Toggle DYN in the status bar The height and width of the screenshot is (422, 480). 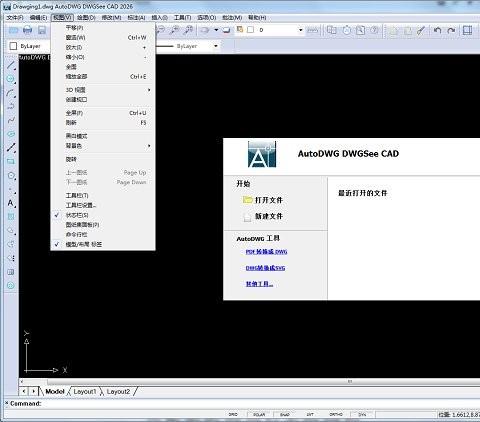362,414
